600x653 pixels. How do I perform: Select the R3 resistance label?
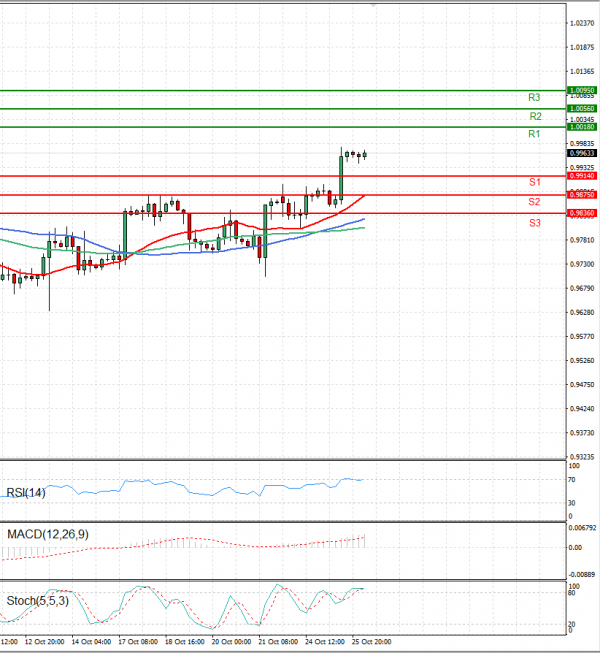pos(535,98)
